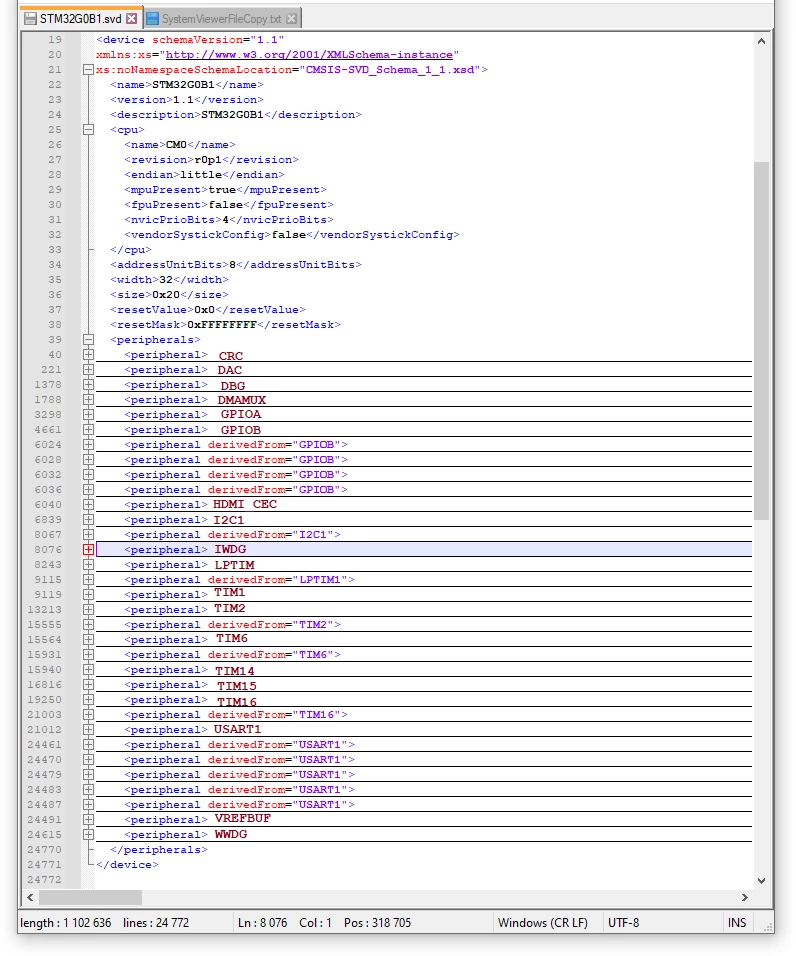The width and height of the screenshot is (796, 956).
Task: Click line number 24770 in the margin
Action: click(44, 849)
